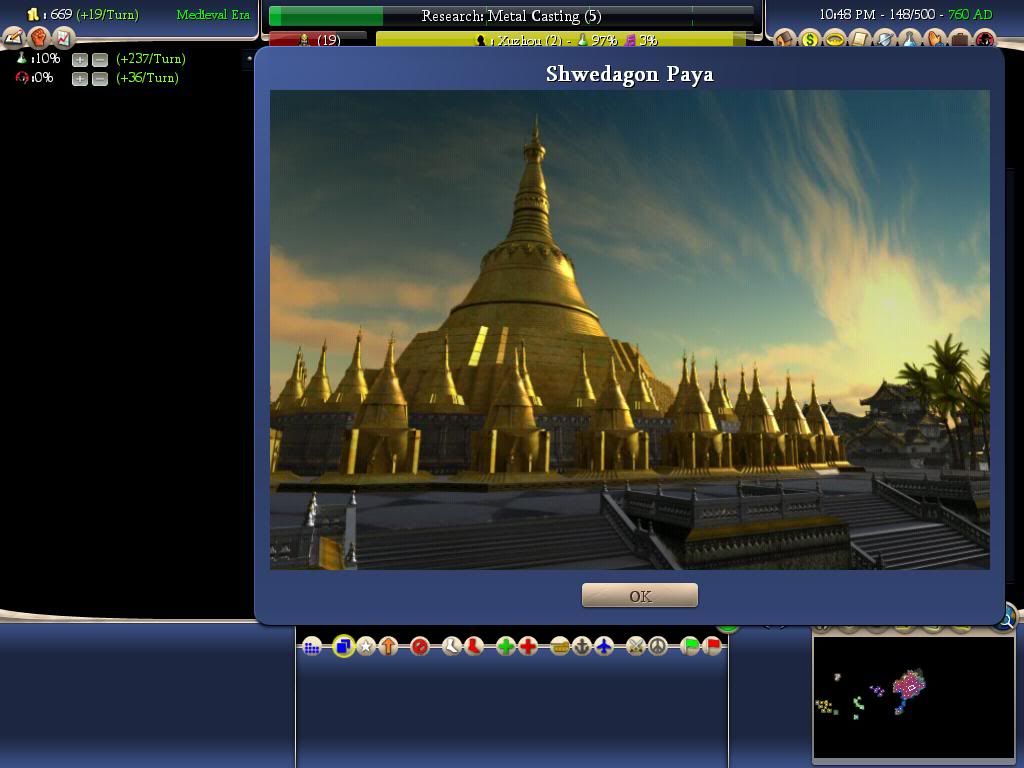Click the green plus cross icon
This screenshot has height=768, width=1024.
505,647
